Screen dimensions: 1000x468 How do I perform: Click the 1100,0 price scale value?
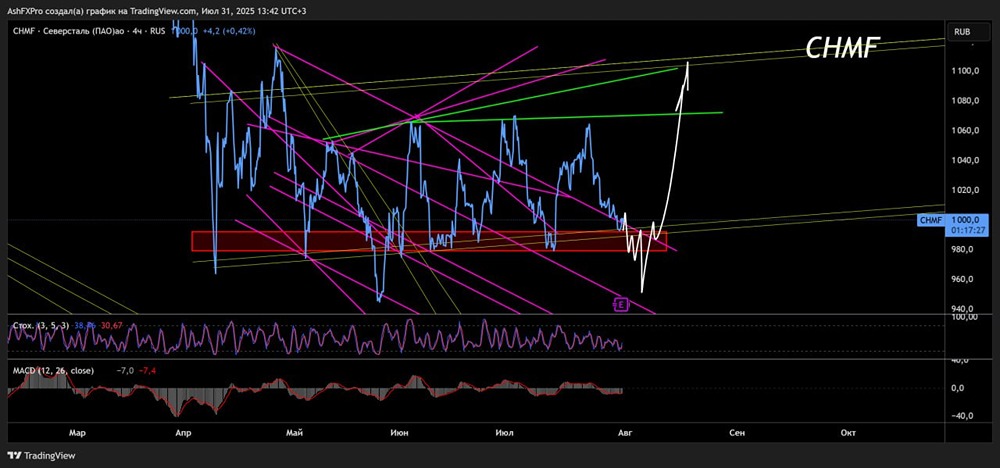(x=967, y=71)
